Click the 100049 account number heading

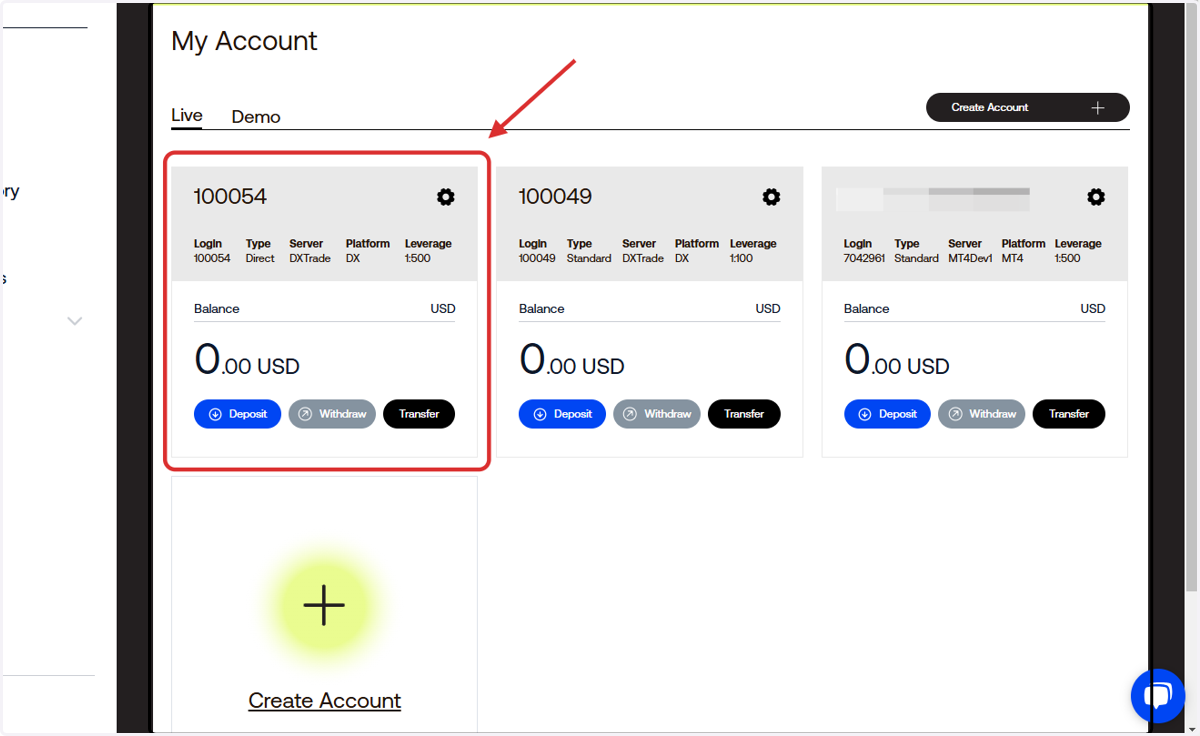pyautogui.click(x=555, y=196)
